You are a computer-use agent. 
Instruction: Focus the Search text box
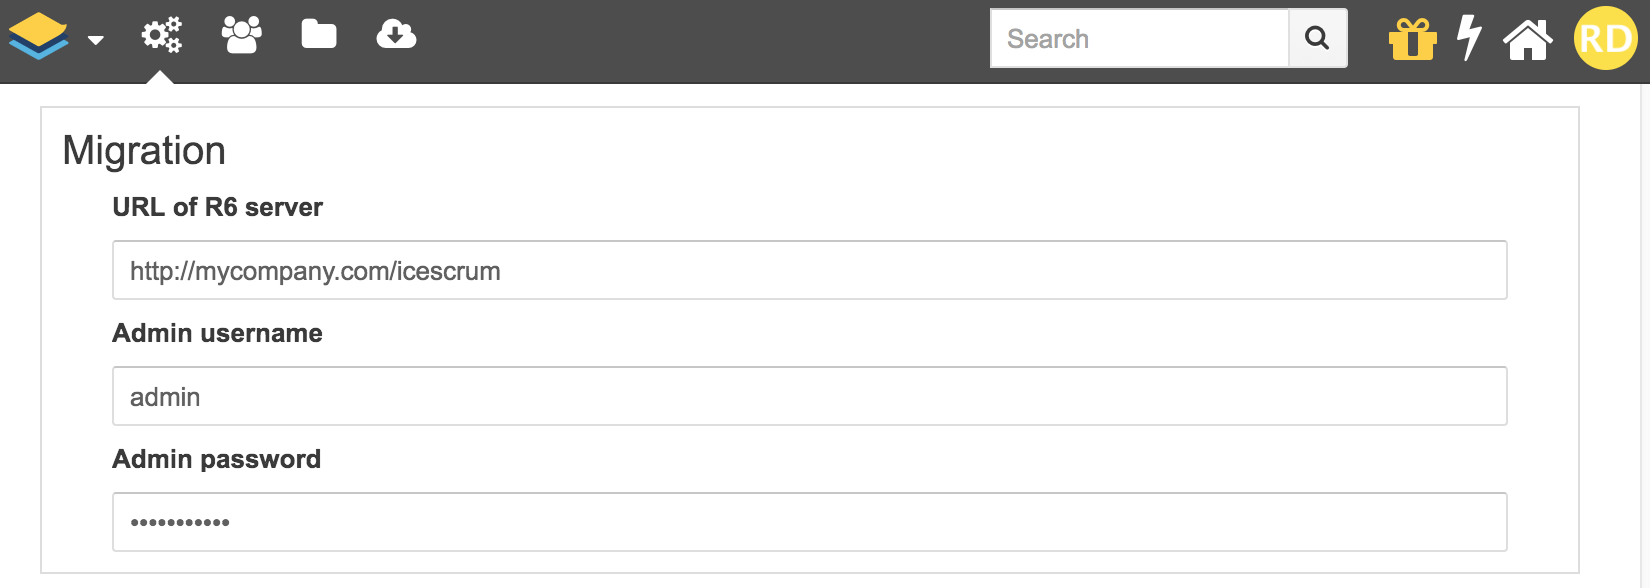[x=1139, y=39]
